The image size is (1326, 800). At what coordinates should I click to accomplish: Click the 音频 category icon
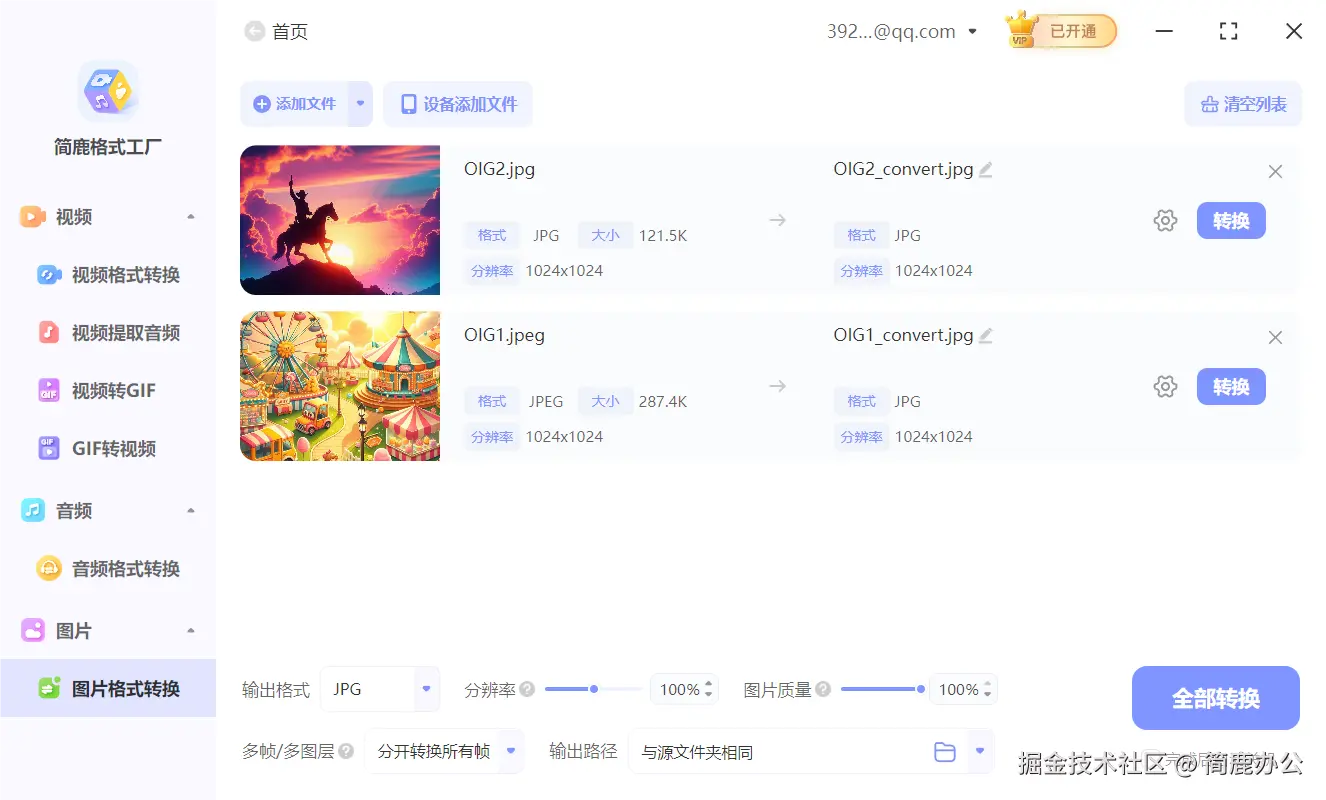point(33,511)
